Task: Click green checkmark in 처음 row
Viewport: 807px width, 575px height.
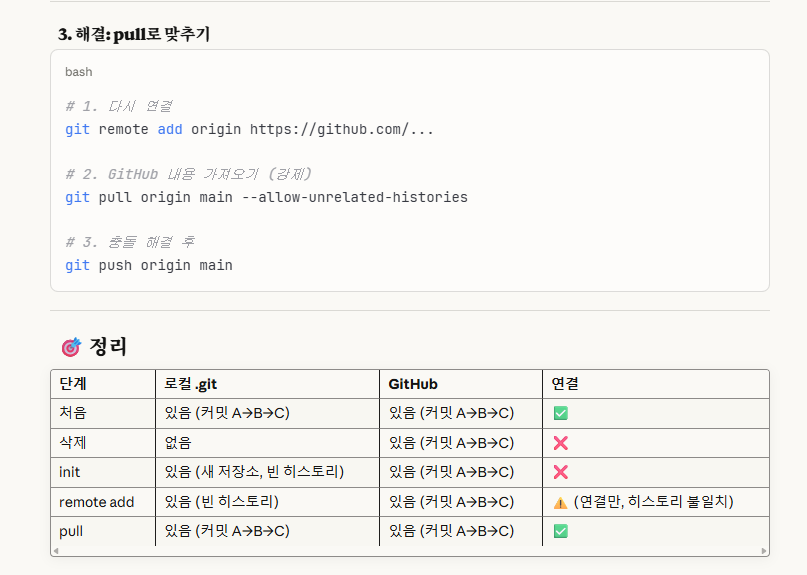Action: coord(560,413)
